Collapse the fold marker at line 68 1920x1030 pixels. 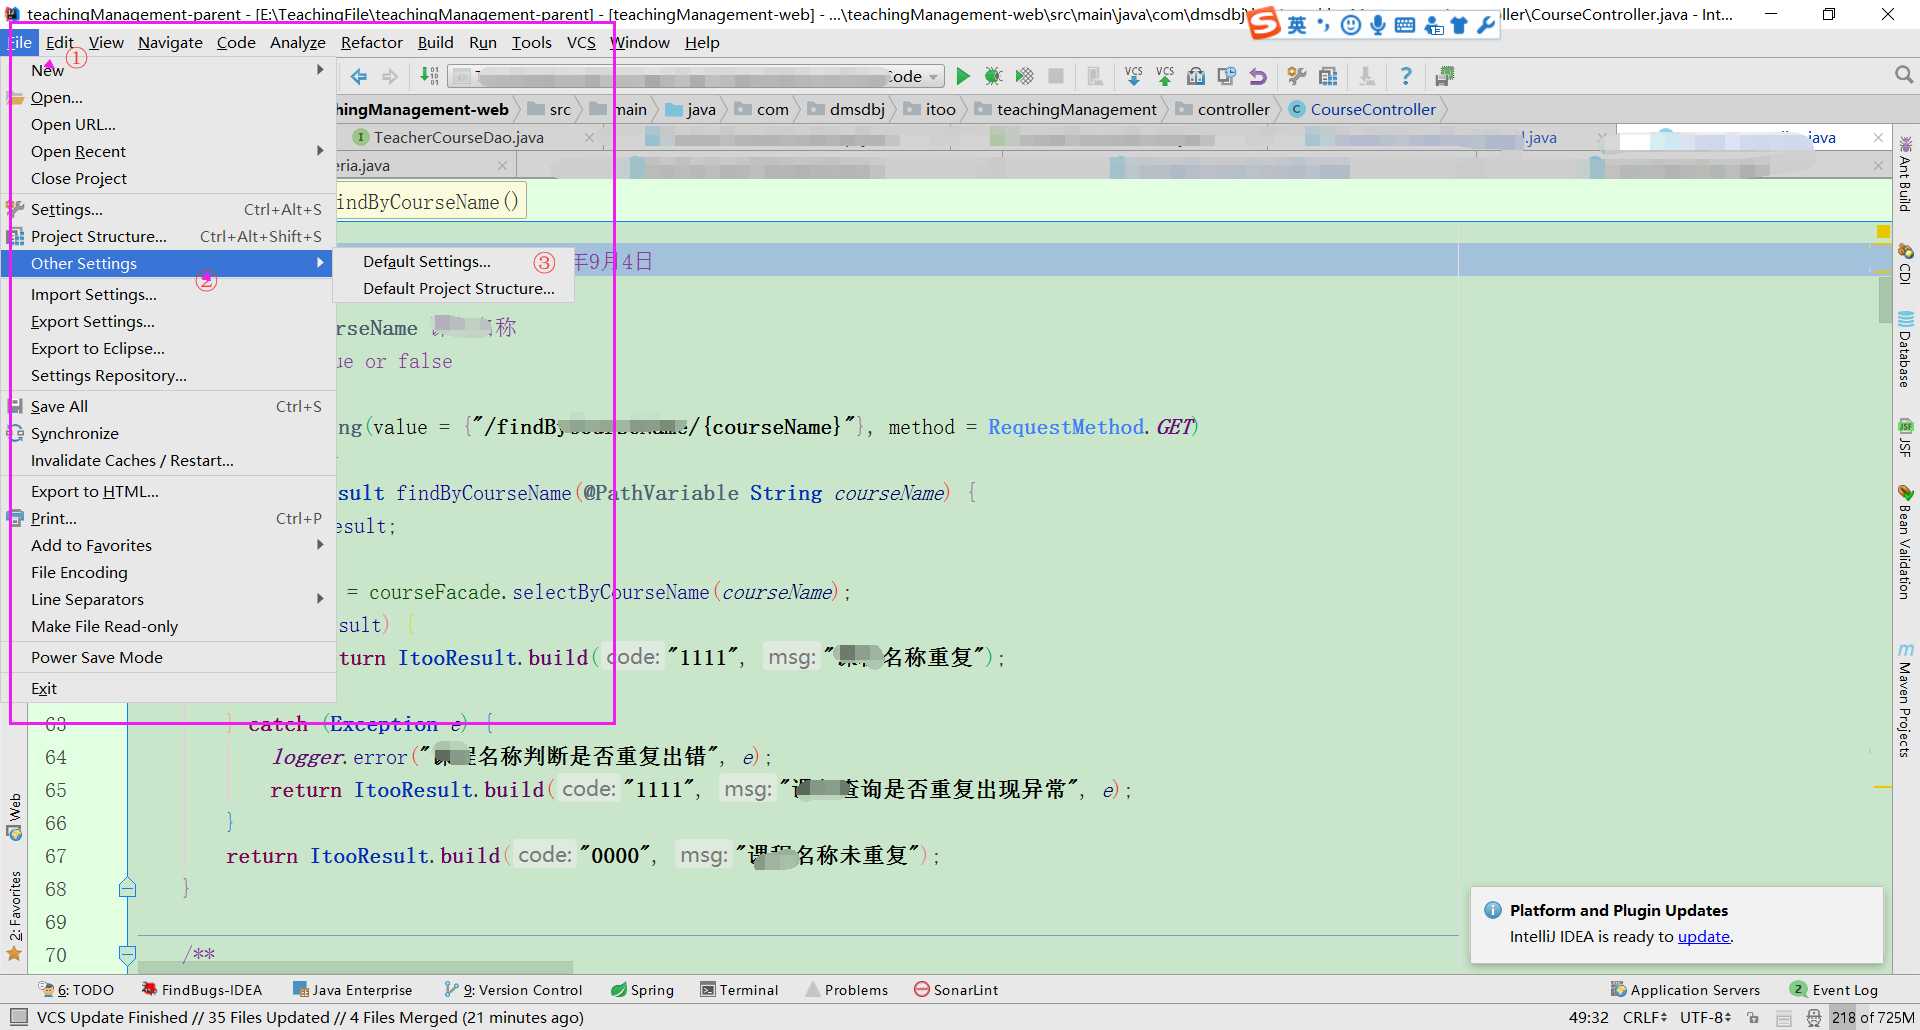pos(127,888)
